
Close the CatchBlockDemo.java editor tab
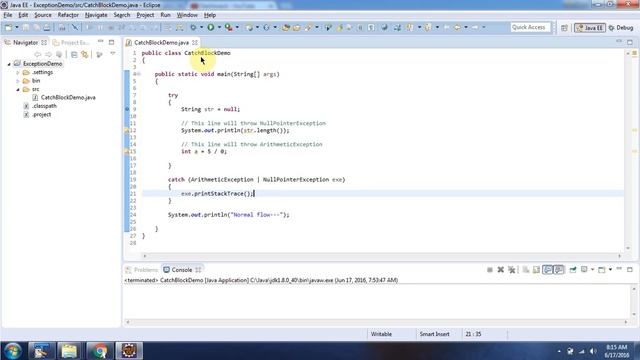click(x=195, y=42)
